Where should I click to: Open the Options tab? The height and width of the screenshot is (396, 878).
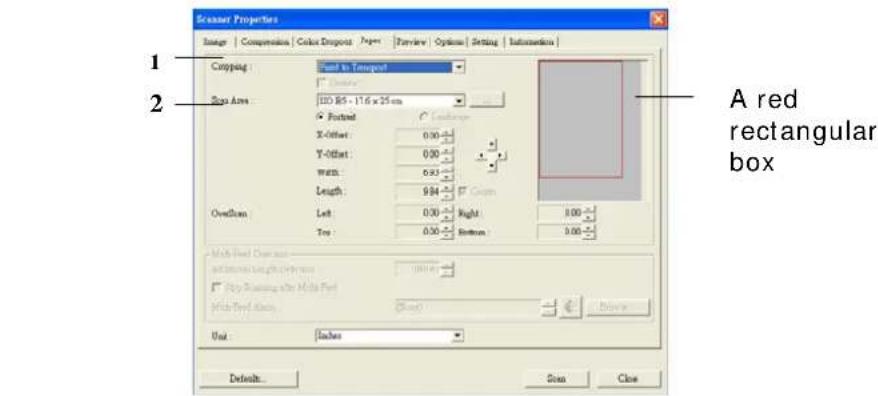pos(450,42)
